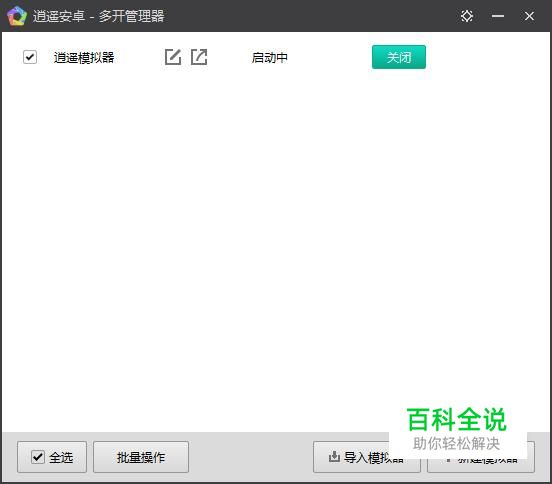Open the export shortcut icon for 逍遥模拟器

point(199,57)
